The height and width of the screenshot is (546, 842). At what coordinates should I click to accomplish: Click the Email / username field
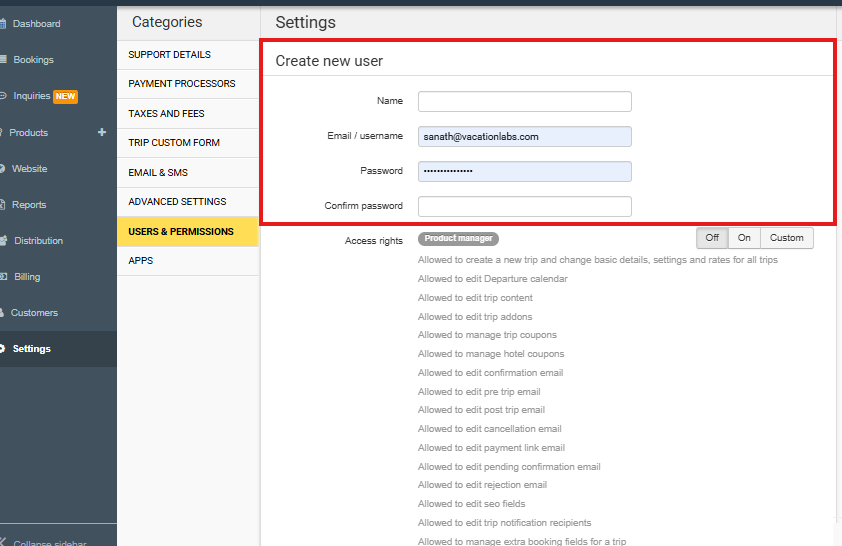[x=524, y=136]
